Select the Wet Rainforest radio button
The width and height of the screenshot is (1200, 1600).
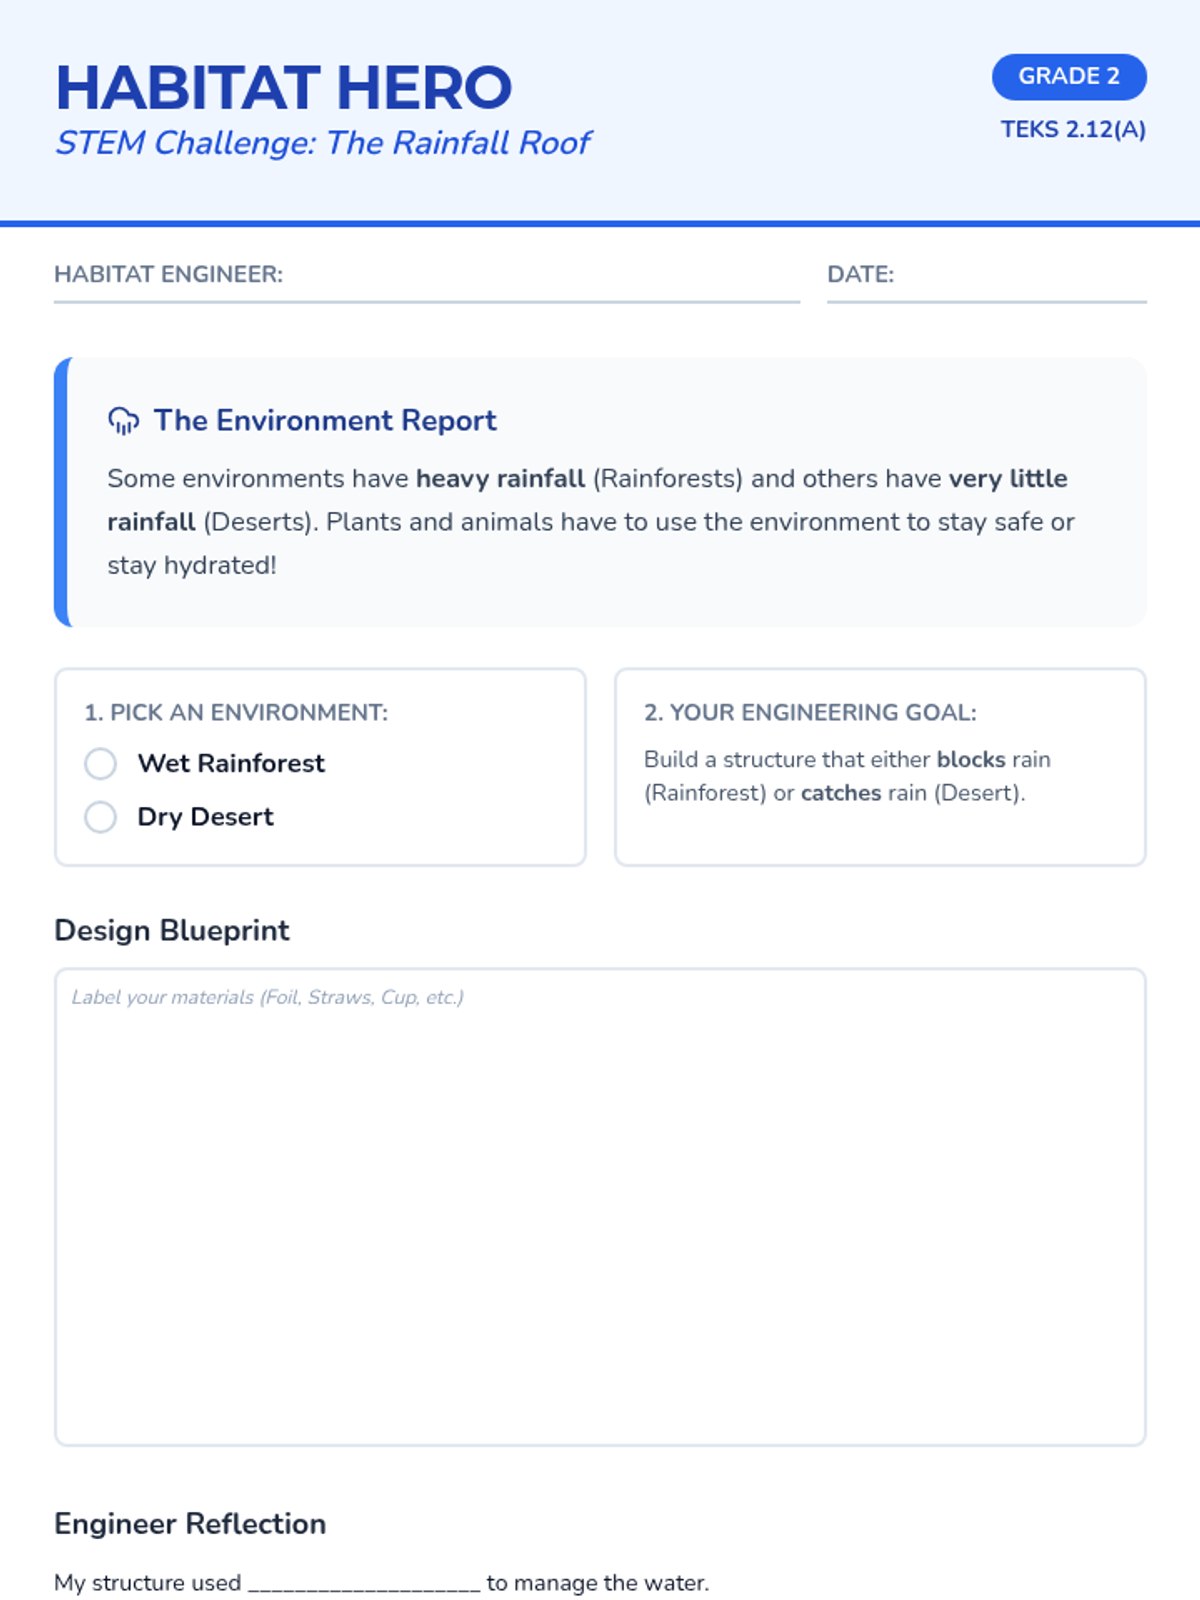(100, 763)
